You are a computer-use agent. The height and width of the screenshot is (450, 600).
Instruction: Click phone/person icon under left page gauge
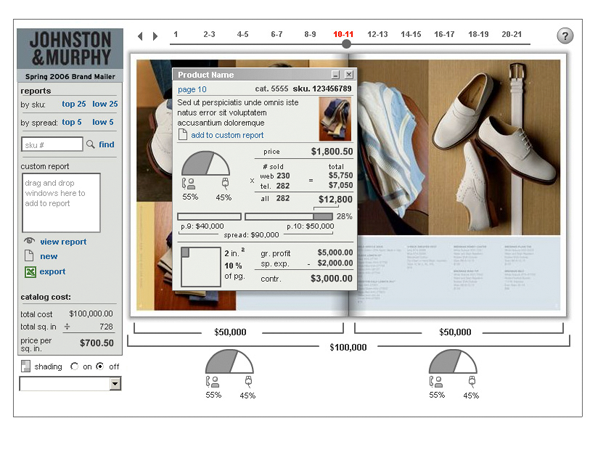click(212, 382)
